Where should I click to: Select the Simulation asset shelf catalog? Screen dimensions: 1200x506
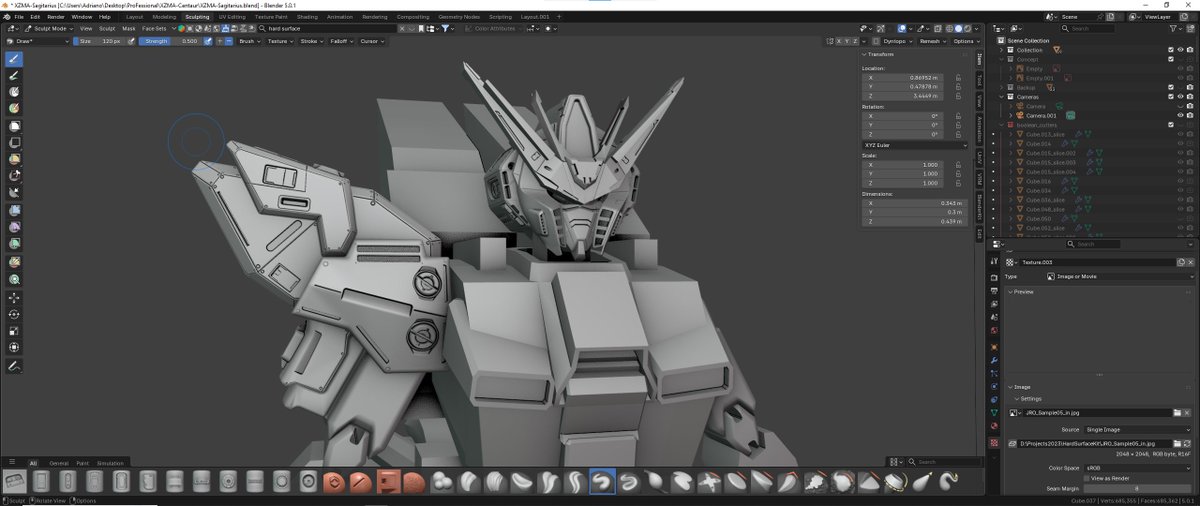pos(110,463)
